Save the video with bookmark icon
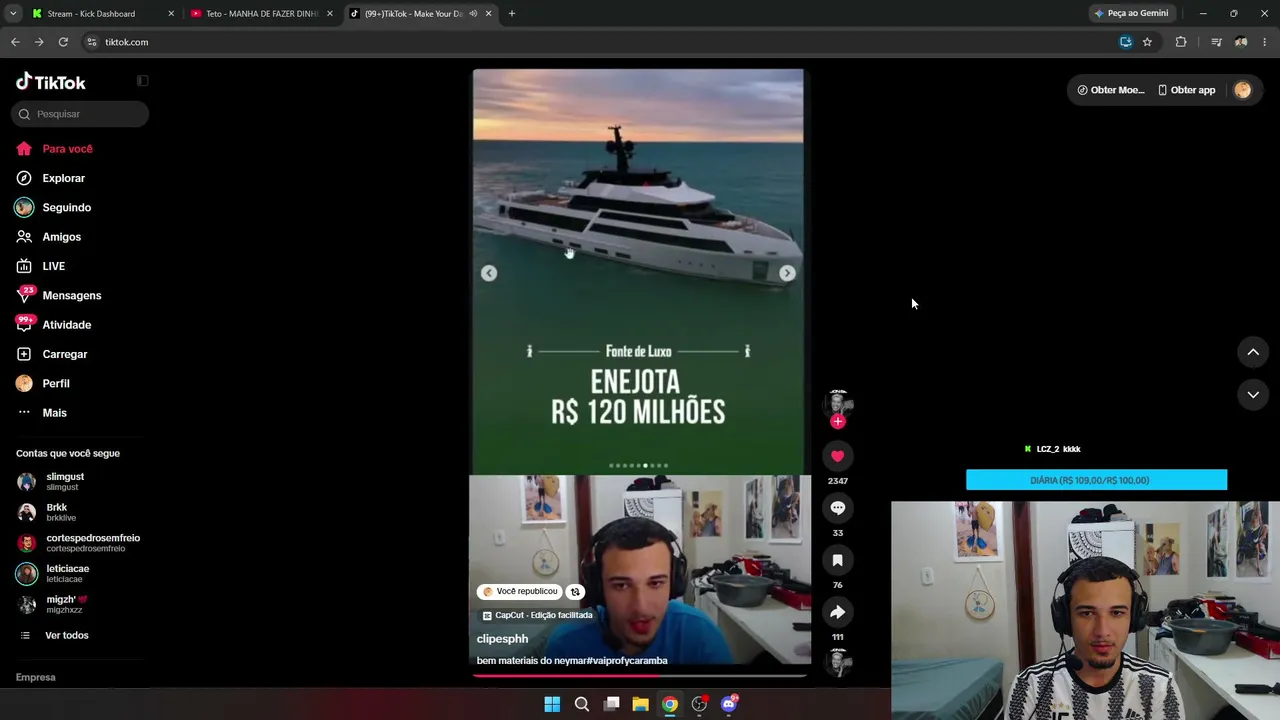Viewport: 1280px width, 720px height. coord(838,560)
